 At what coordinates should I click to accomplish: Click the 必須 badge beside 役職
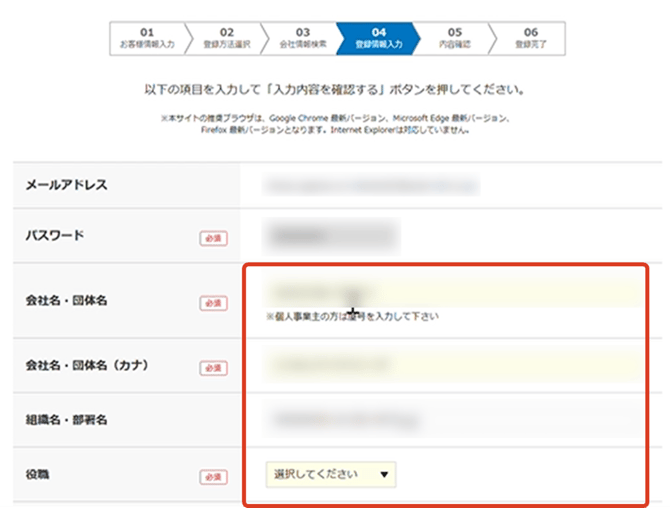click(212, 477)
